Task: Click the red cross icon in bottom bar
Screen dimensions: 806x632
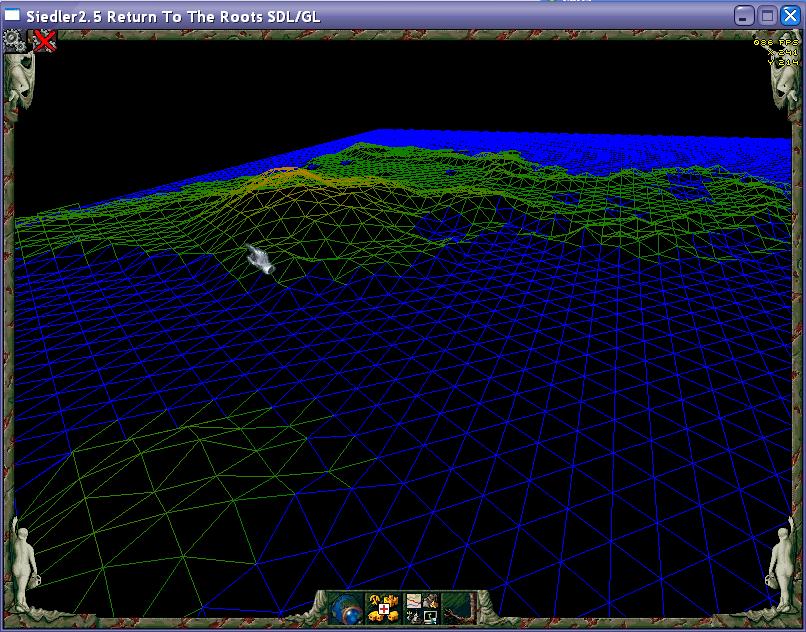Action: pos(384,608)
